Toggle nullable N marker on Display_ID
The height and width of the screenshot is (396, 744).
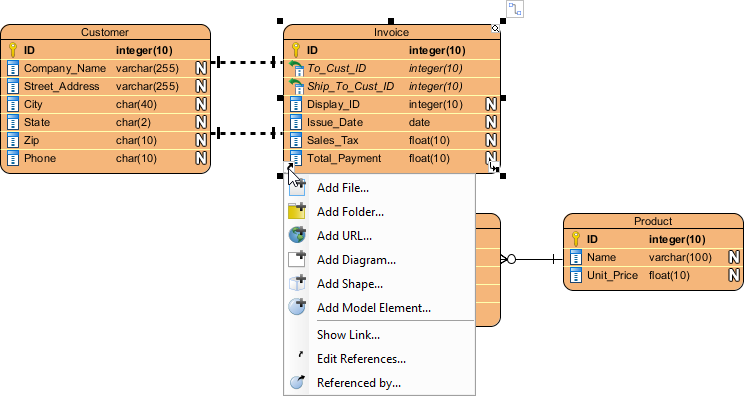coord(491,104)
